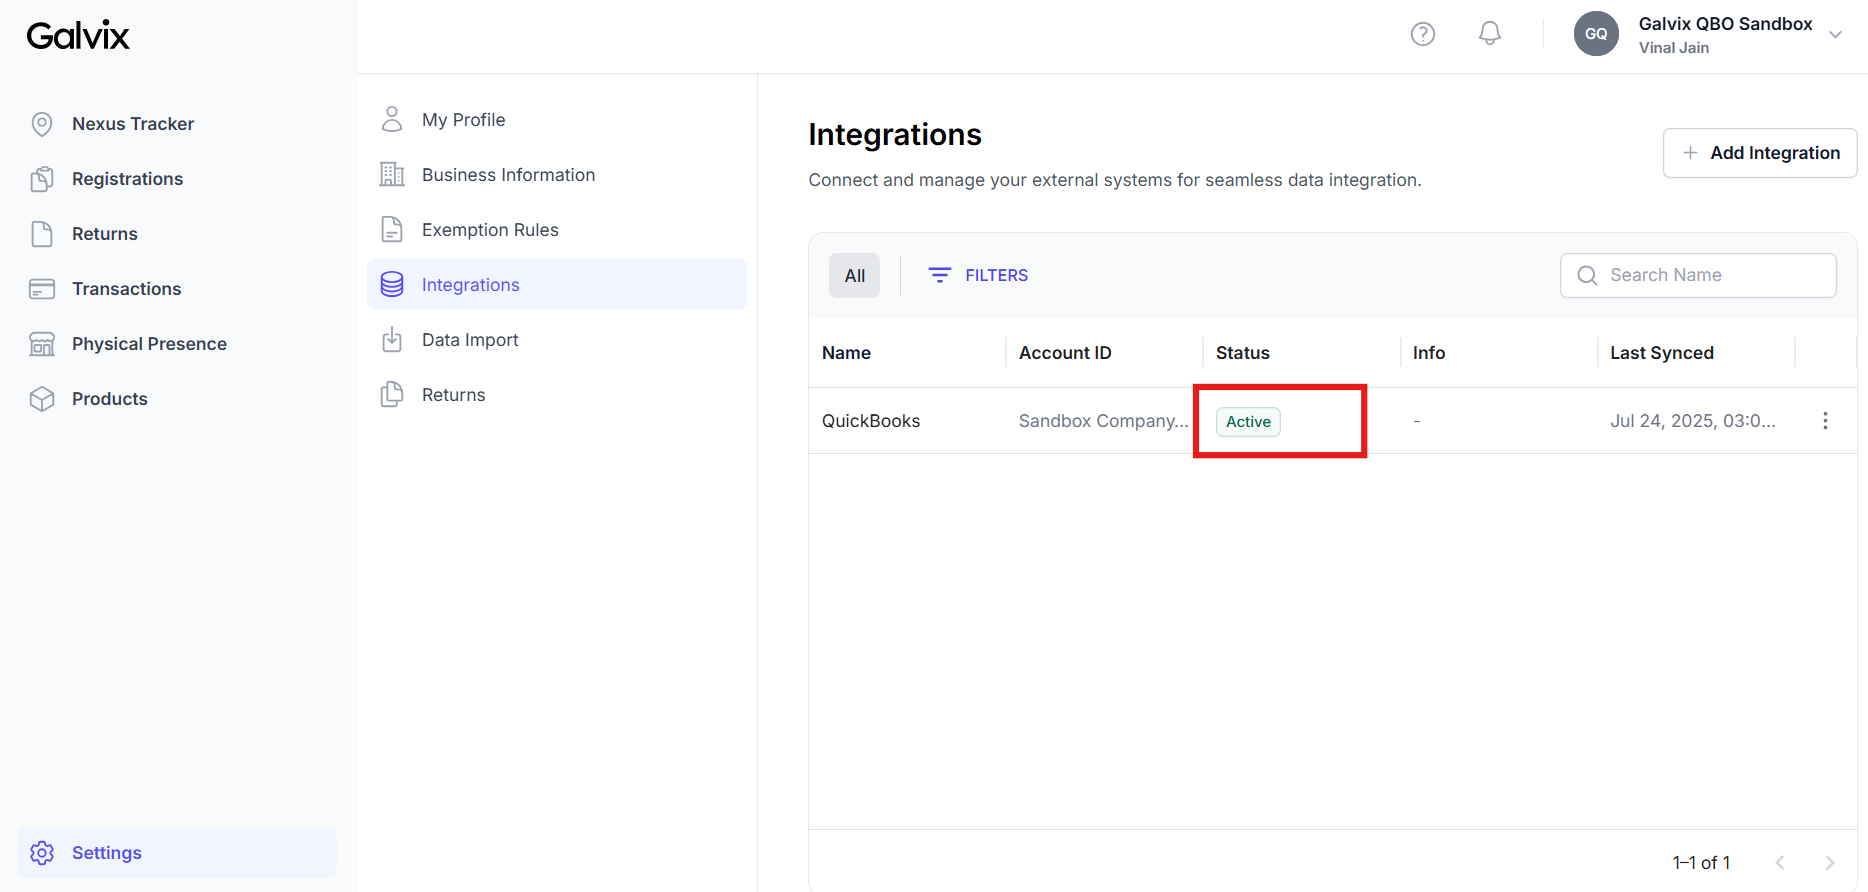Click the Settings gear icon
This screenshot has width=1868, height=892.
42,853
